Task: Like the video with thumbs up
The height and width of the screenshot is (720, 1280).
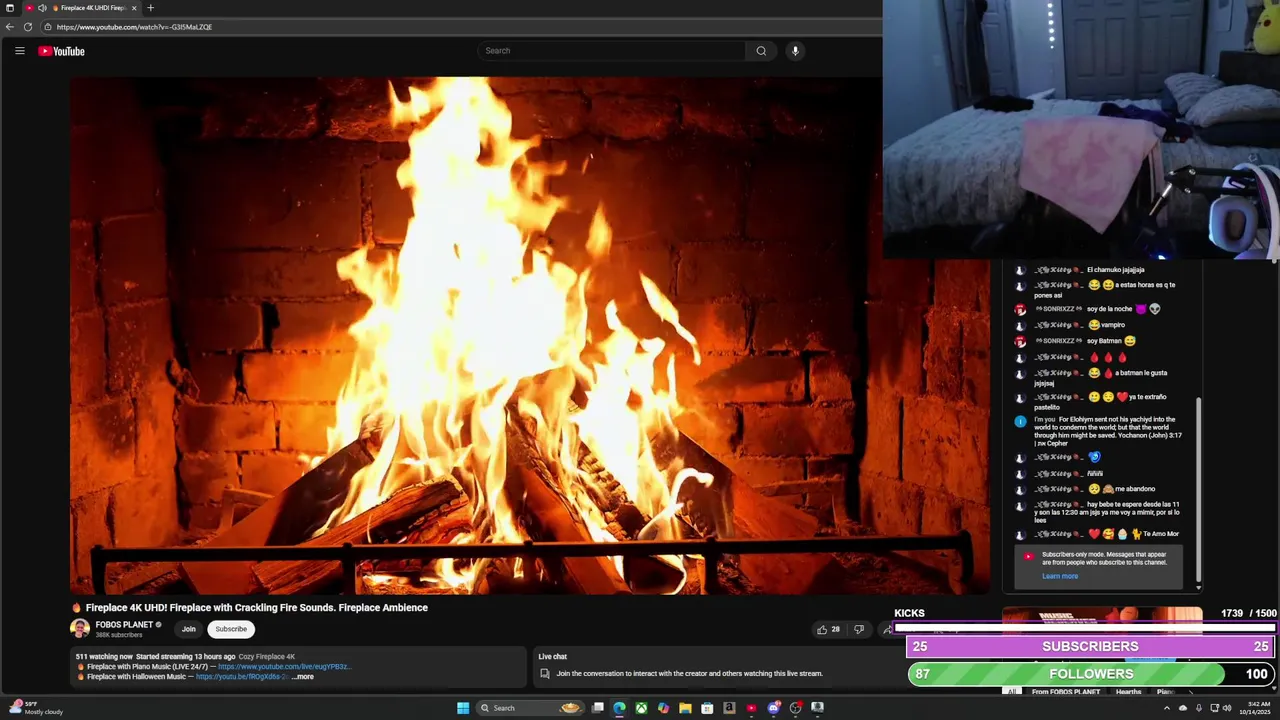Action: coord(828,629)
